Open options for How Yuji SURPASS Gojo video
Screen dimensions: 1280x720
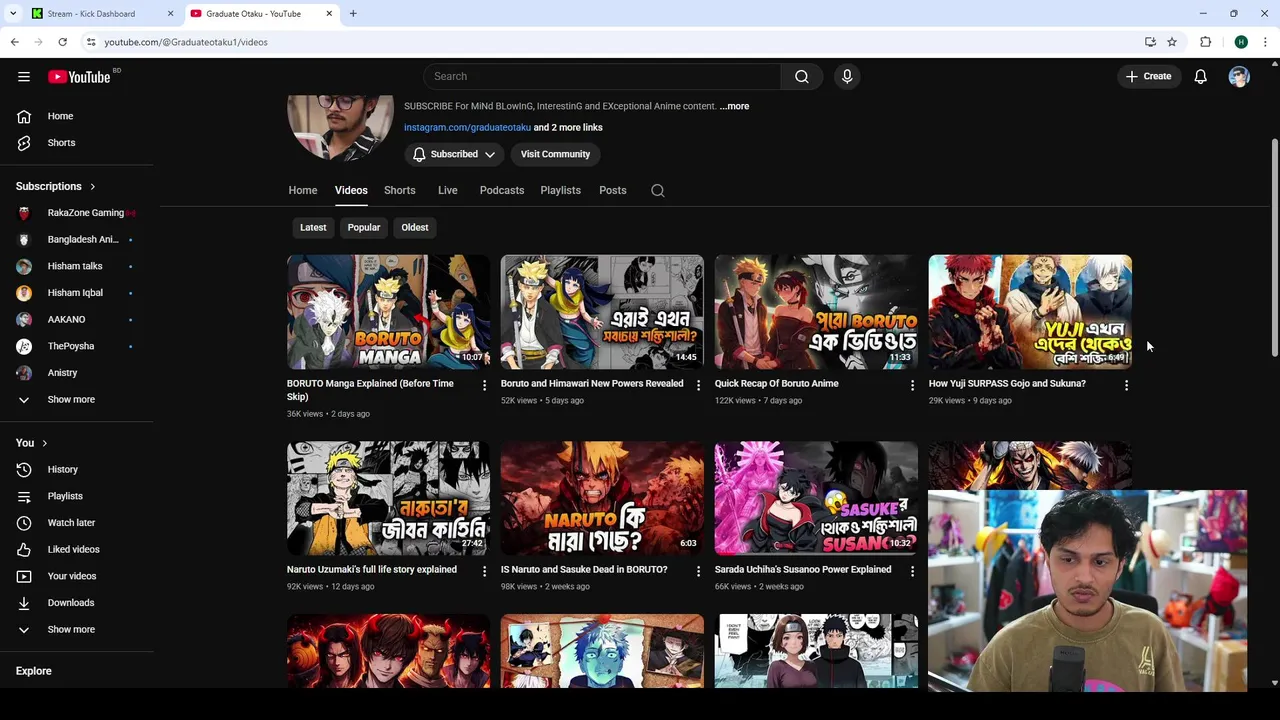pyautogui.click(x=1126, y=385)
